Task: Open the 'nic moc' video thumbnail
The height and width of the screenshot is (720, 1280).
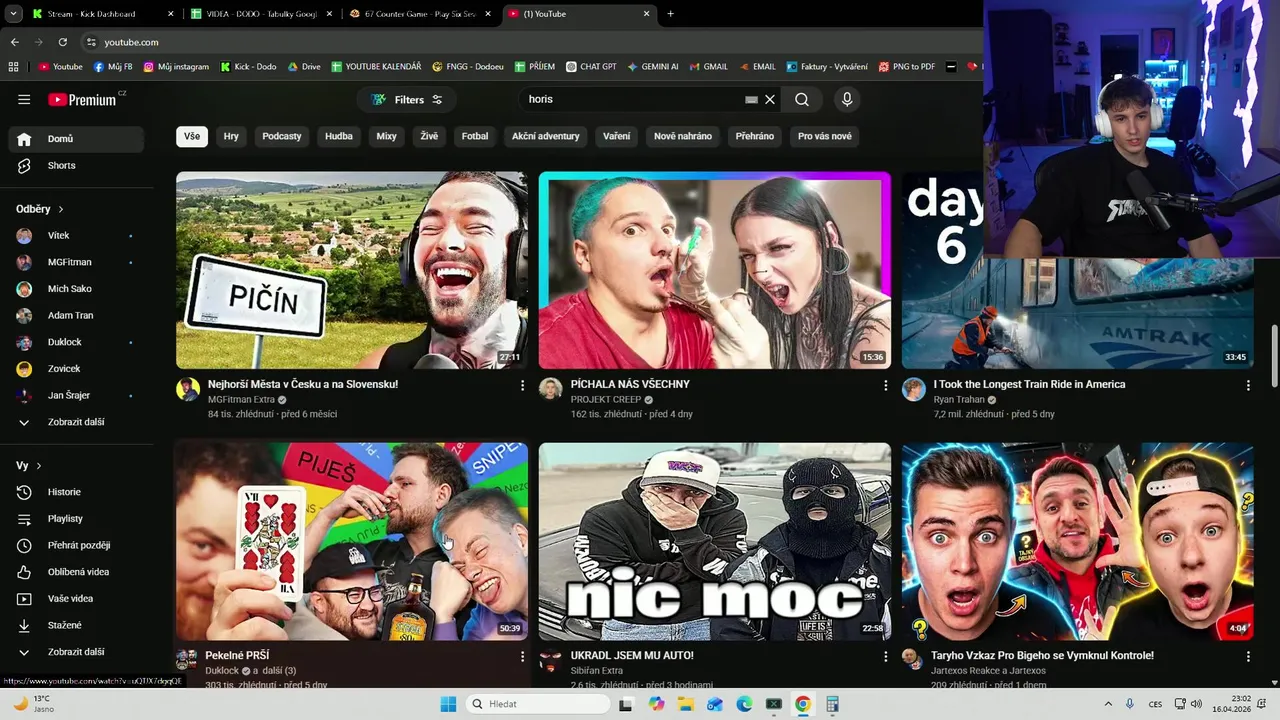Action: pyautogui.click(x=715, y=541)
